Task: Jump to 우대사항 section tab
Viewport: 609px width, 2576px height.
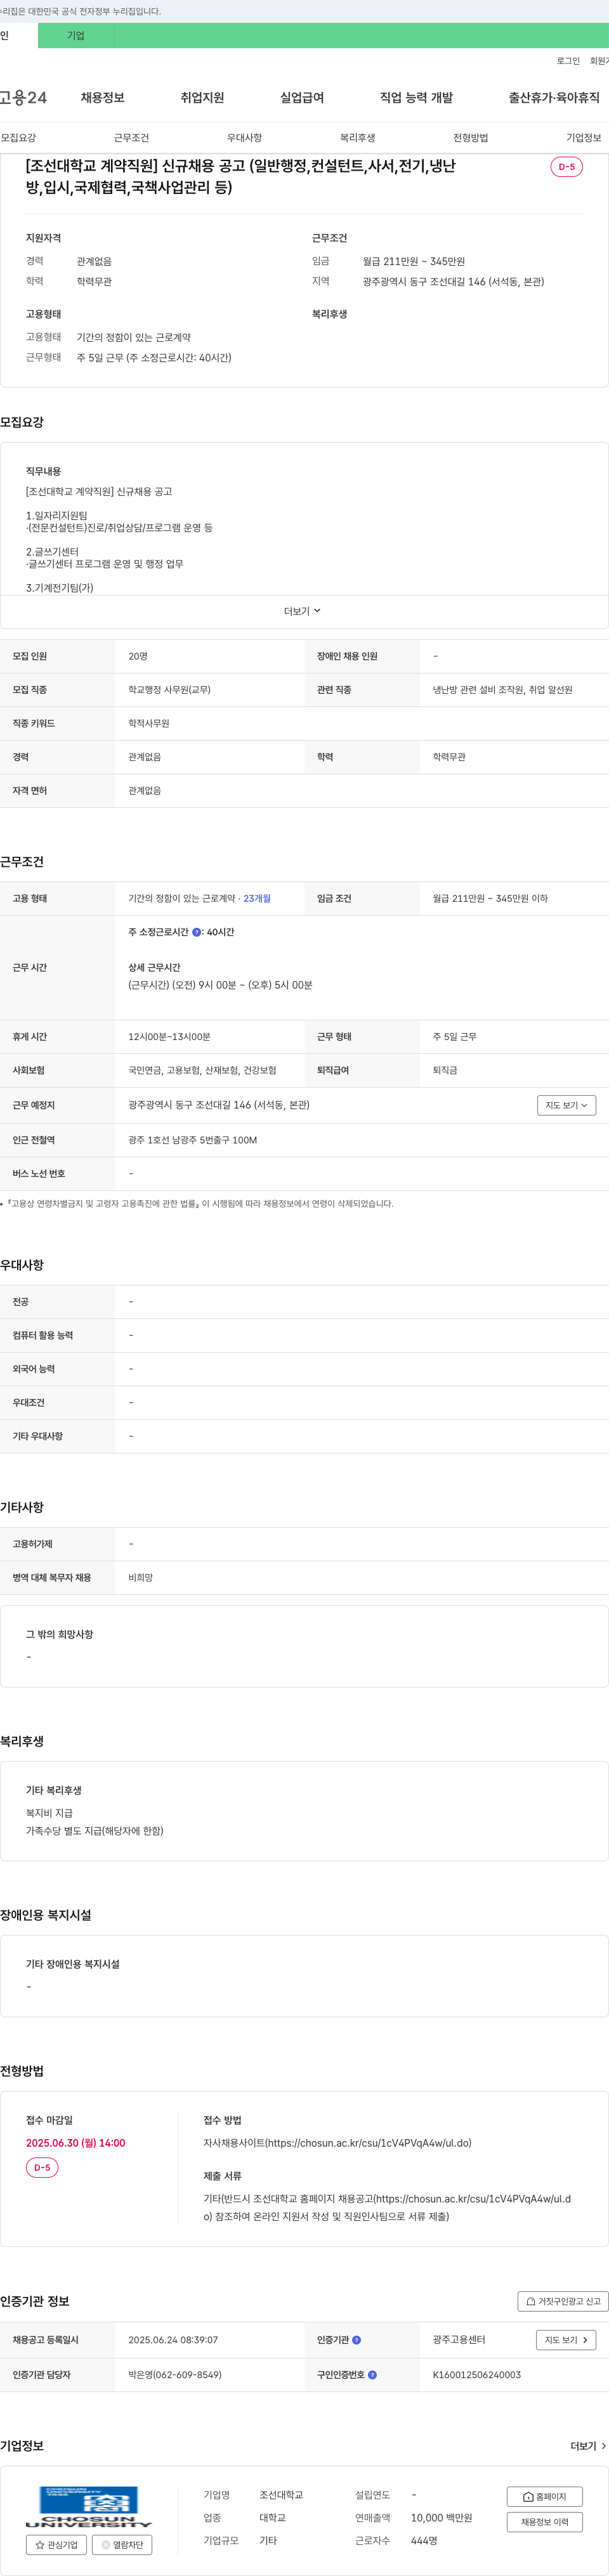Action: click(x=244, y=138)
